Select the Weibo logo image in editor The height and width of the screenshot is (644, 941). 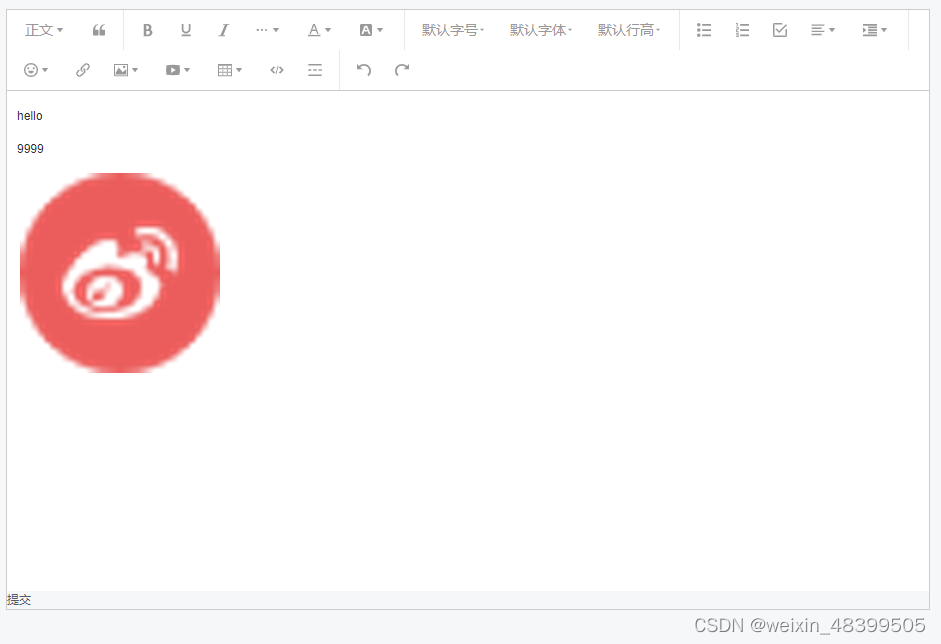pyautogui.click(x=120, y=273)
